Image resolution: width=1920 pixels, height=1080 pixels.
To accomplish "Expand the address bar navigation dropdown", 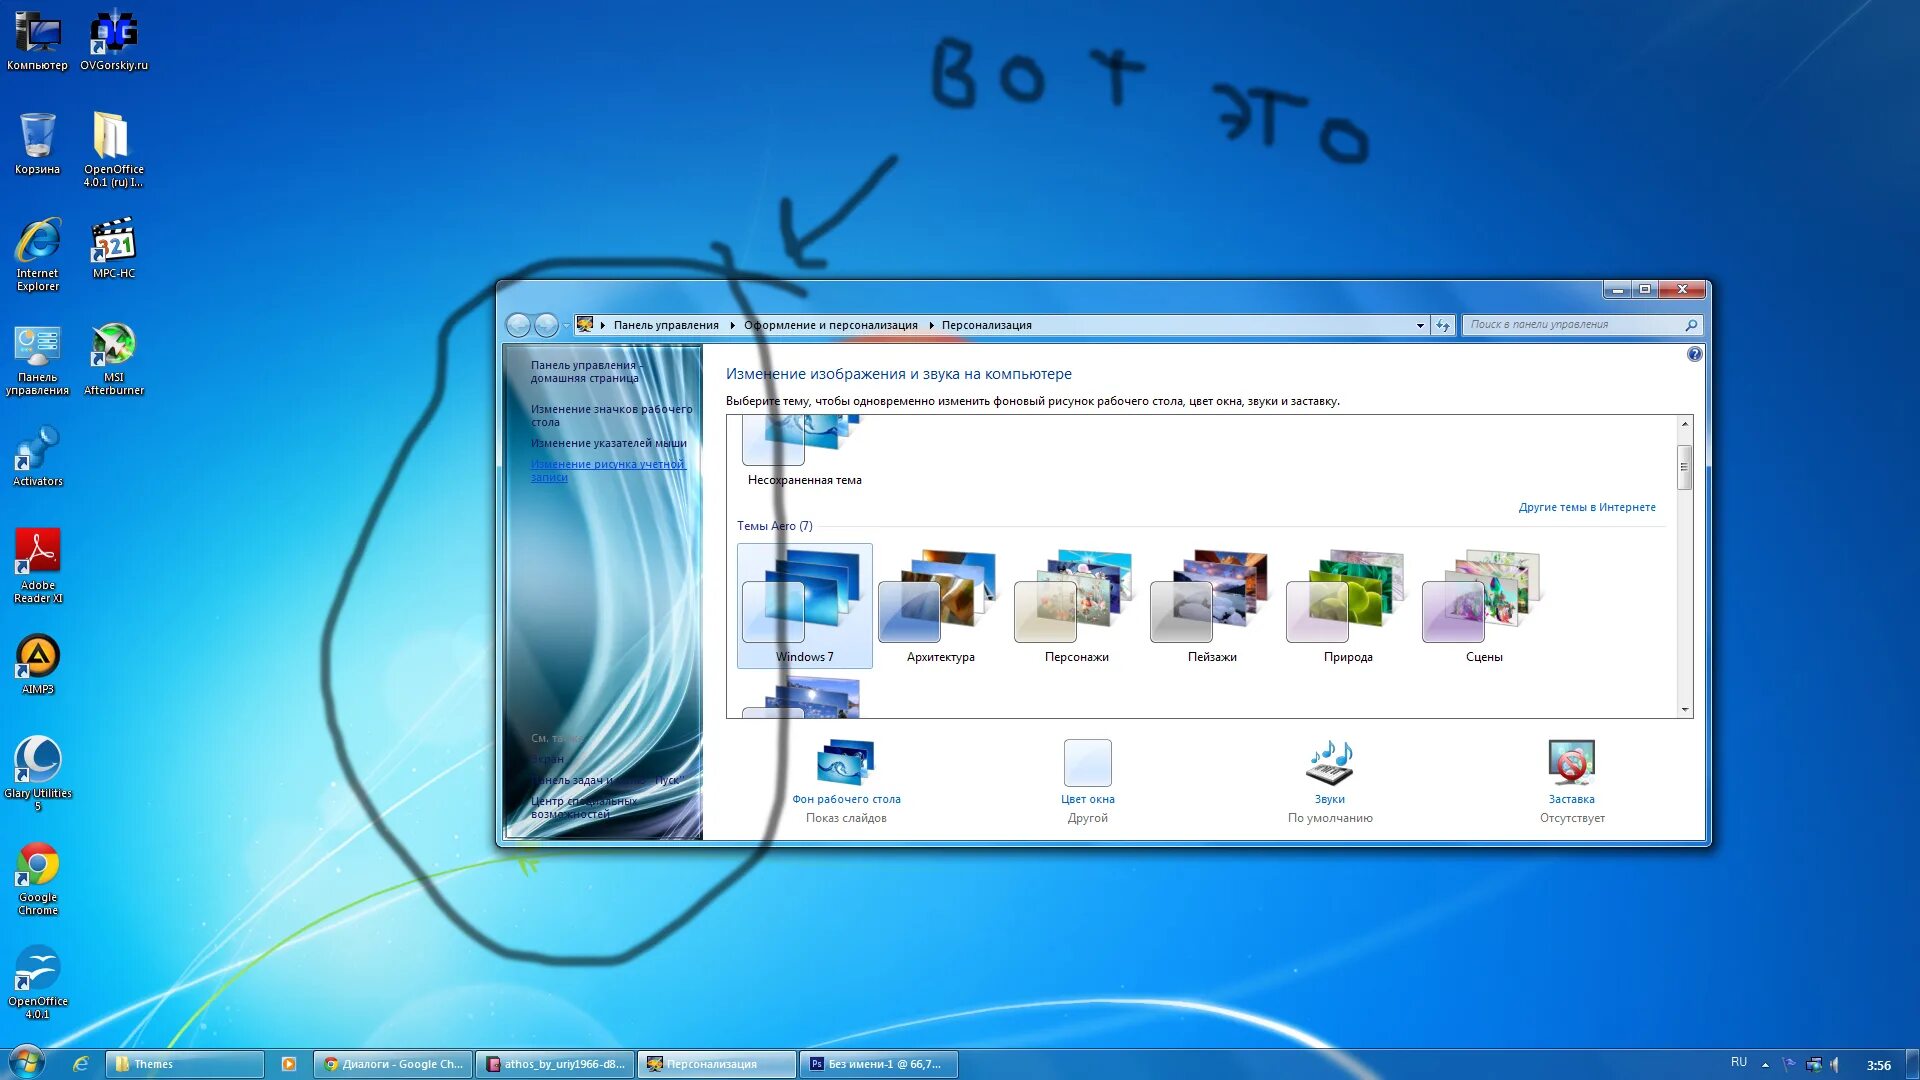I will click(x=1419, y=324).
